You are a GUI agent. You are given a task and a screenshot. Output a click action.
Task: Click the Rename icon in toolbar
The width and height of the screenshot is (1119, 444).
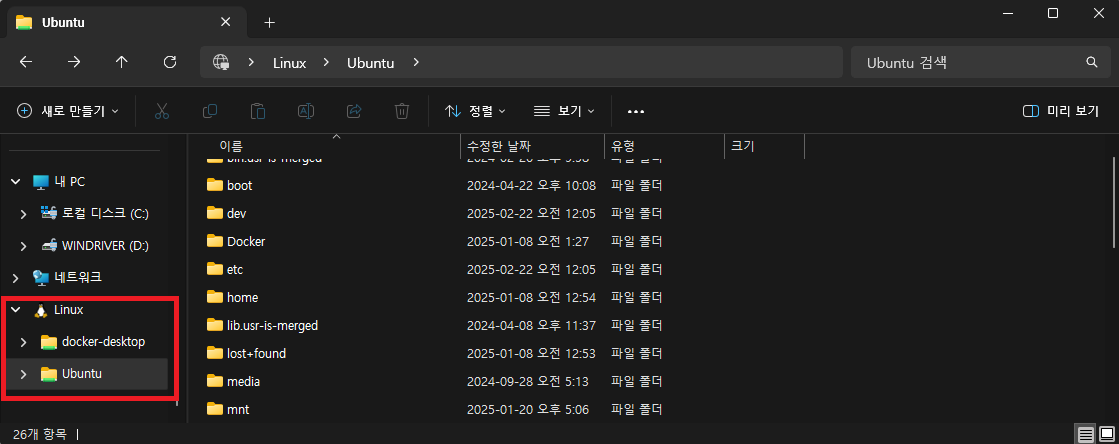click(x=305, y=111)
